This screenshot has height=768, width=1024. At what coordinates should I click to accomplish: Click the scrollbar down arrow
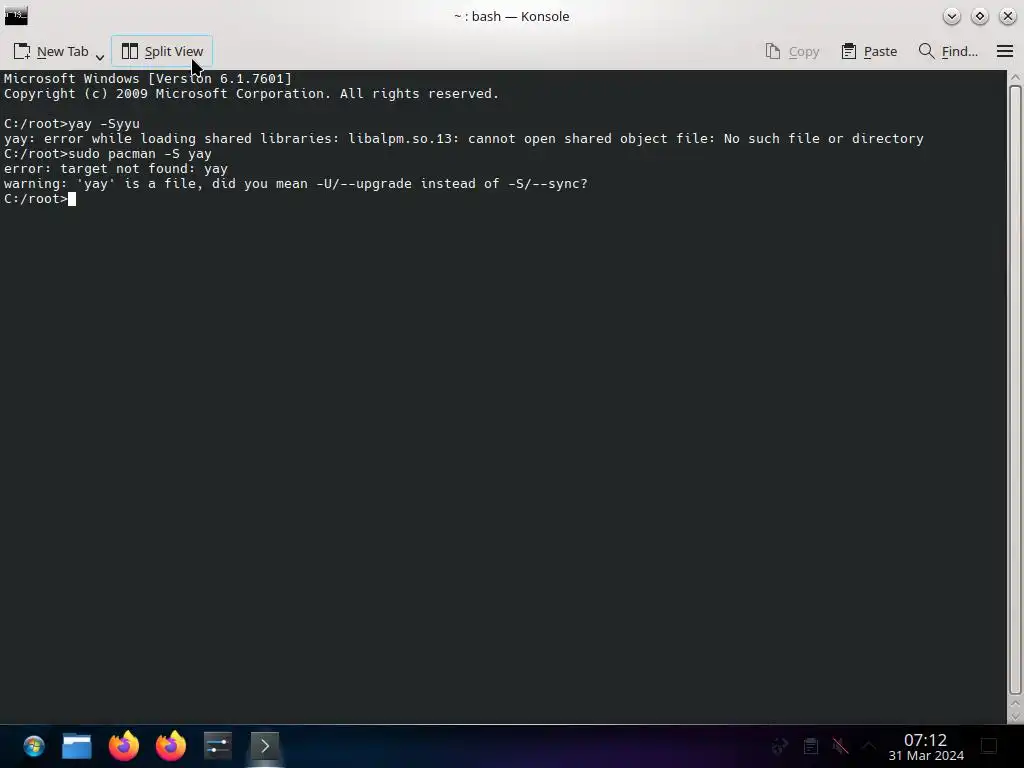coord(1015,716)
